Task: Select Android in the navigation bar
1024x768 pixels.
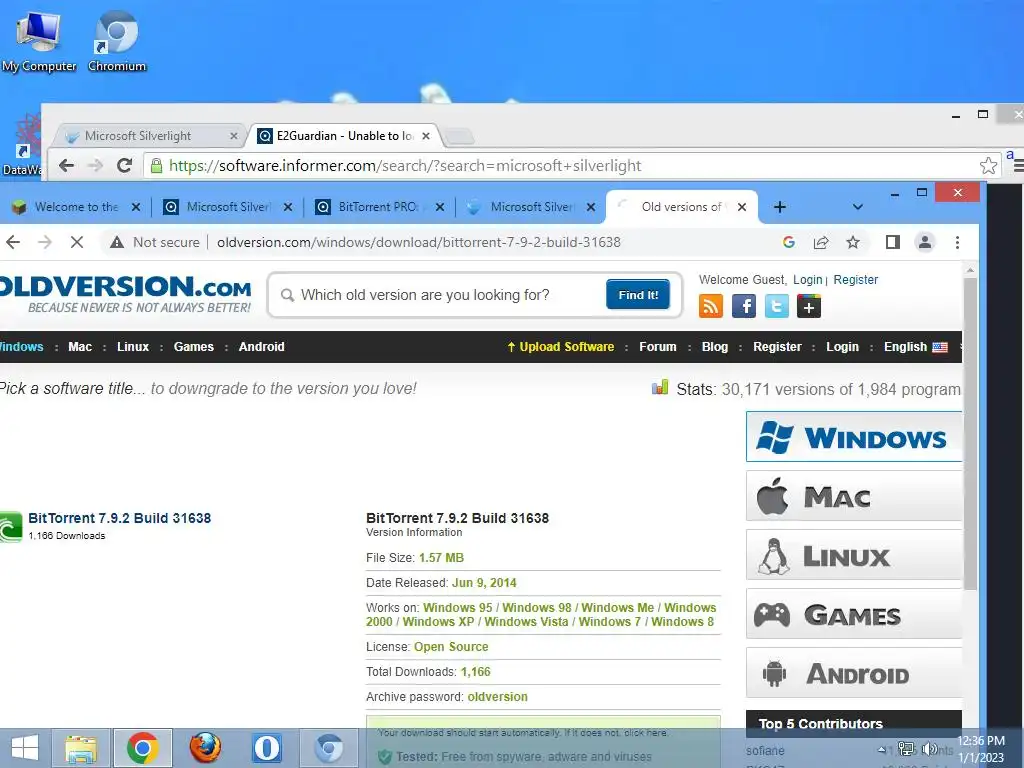Action: (261, 347)
